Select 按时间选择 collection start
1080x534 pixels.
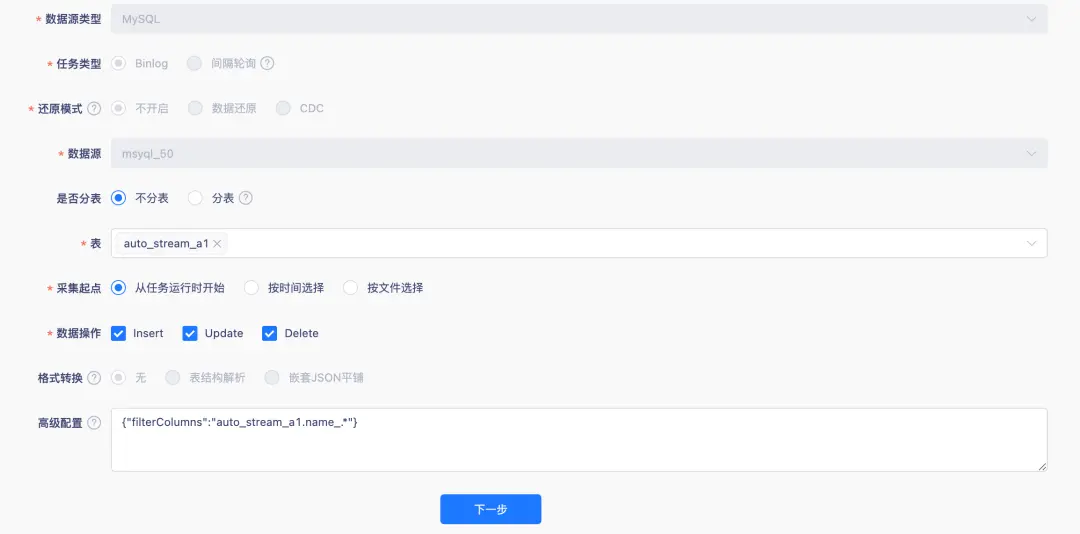click(251, 288)
